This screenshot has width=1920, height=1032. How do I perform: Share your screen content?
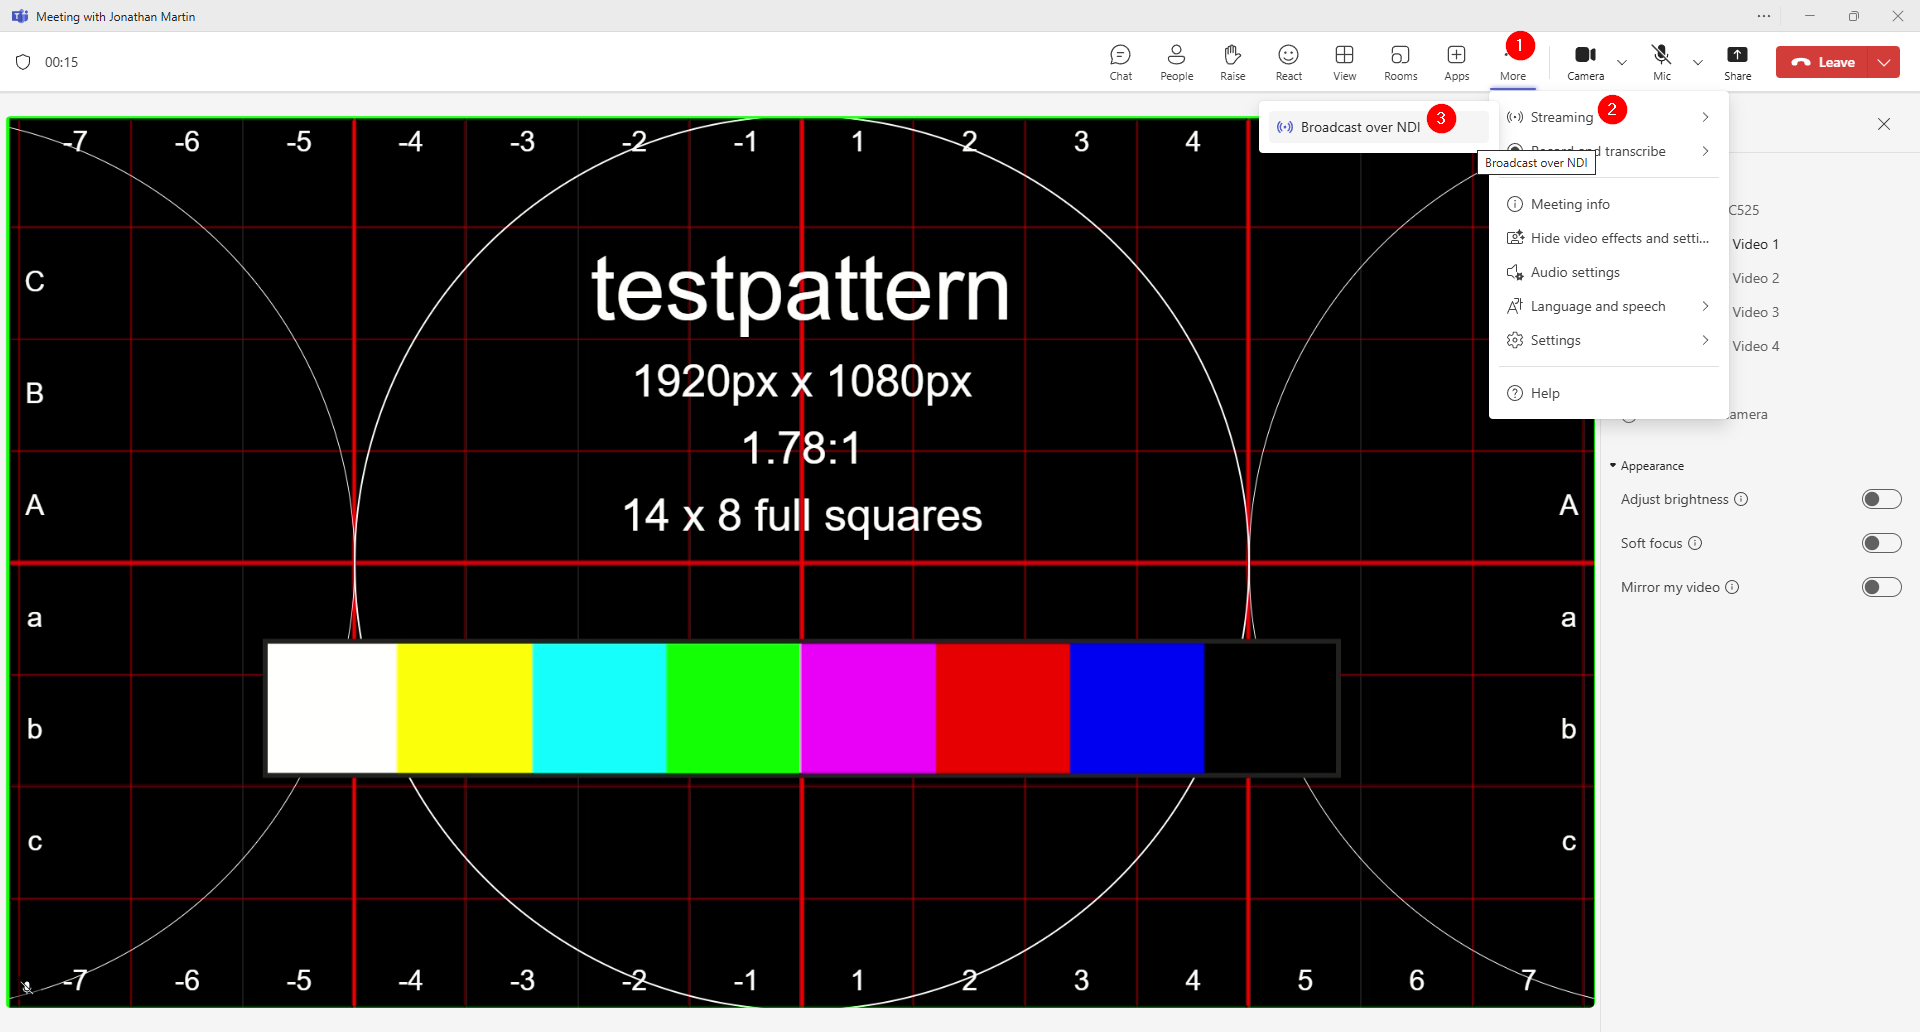pyautogui.click(x=1738, y=62)
